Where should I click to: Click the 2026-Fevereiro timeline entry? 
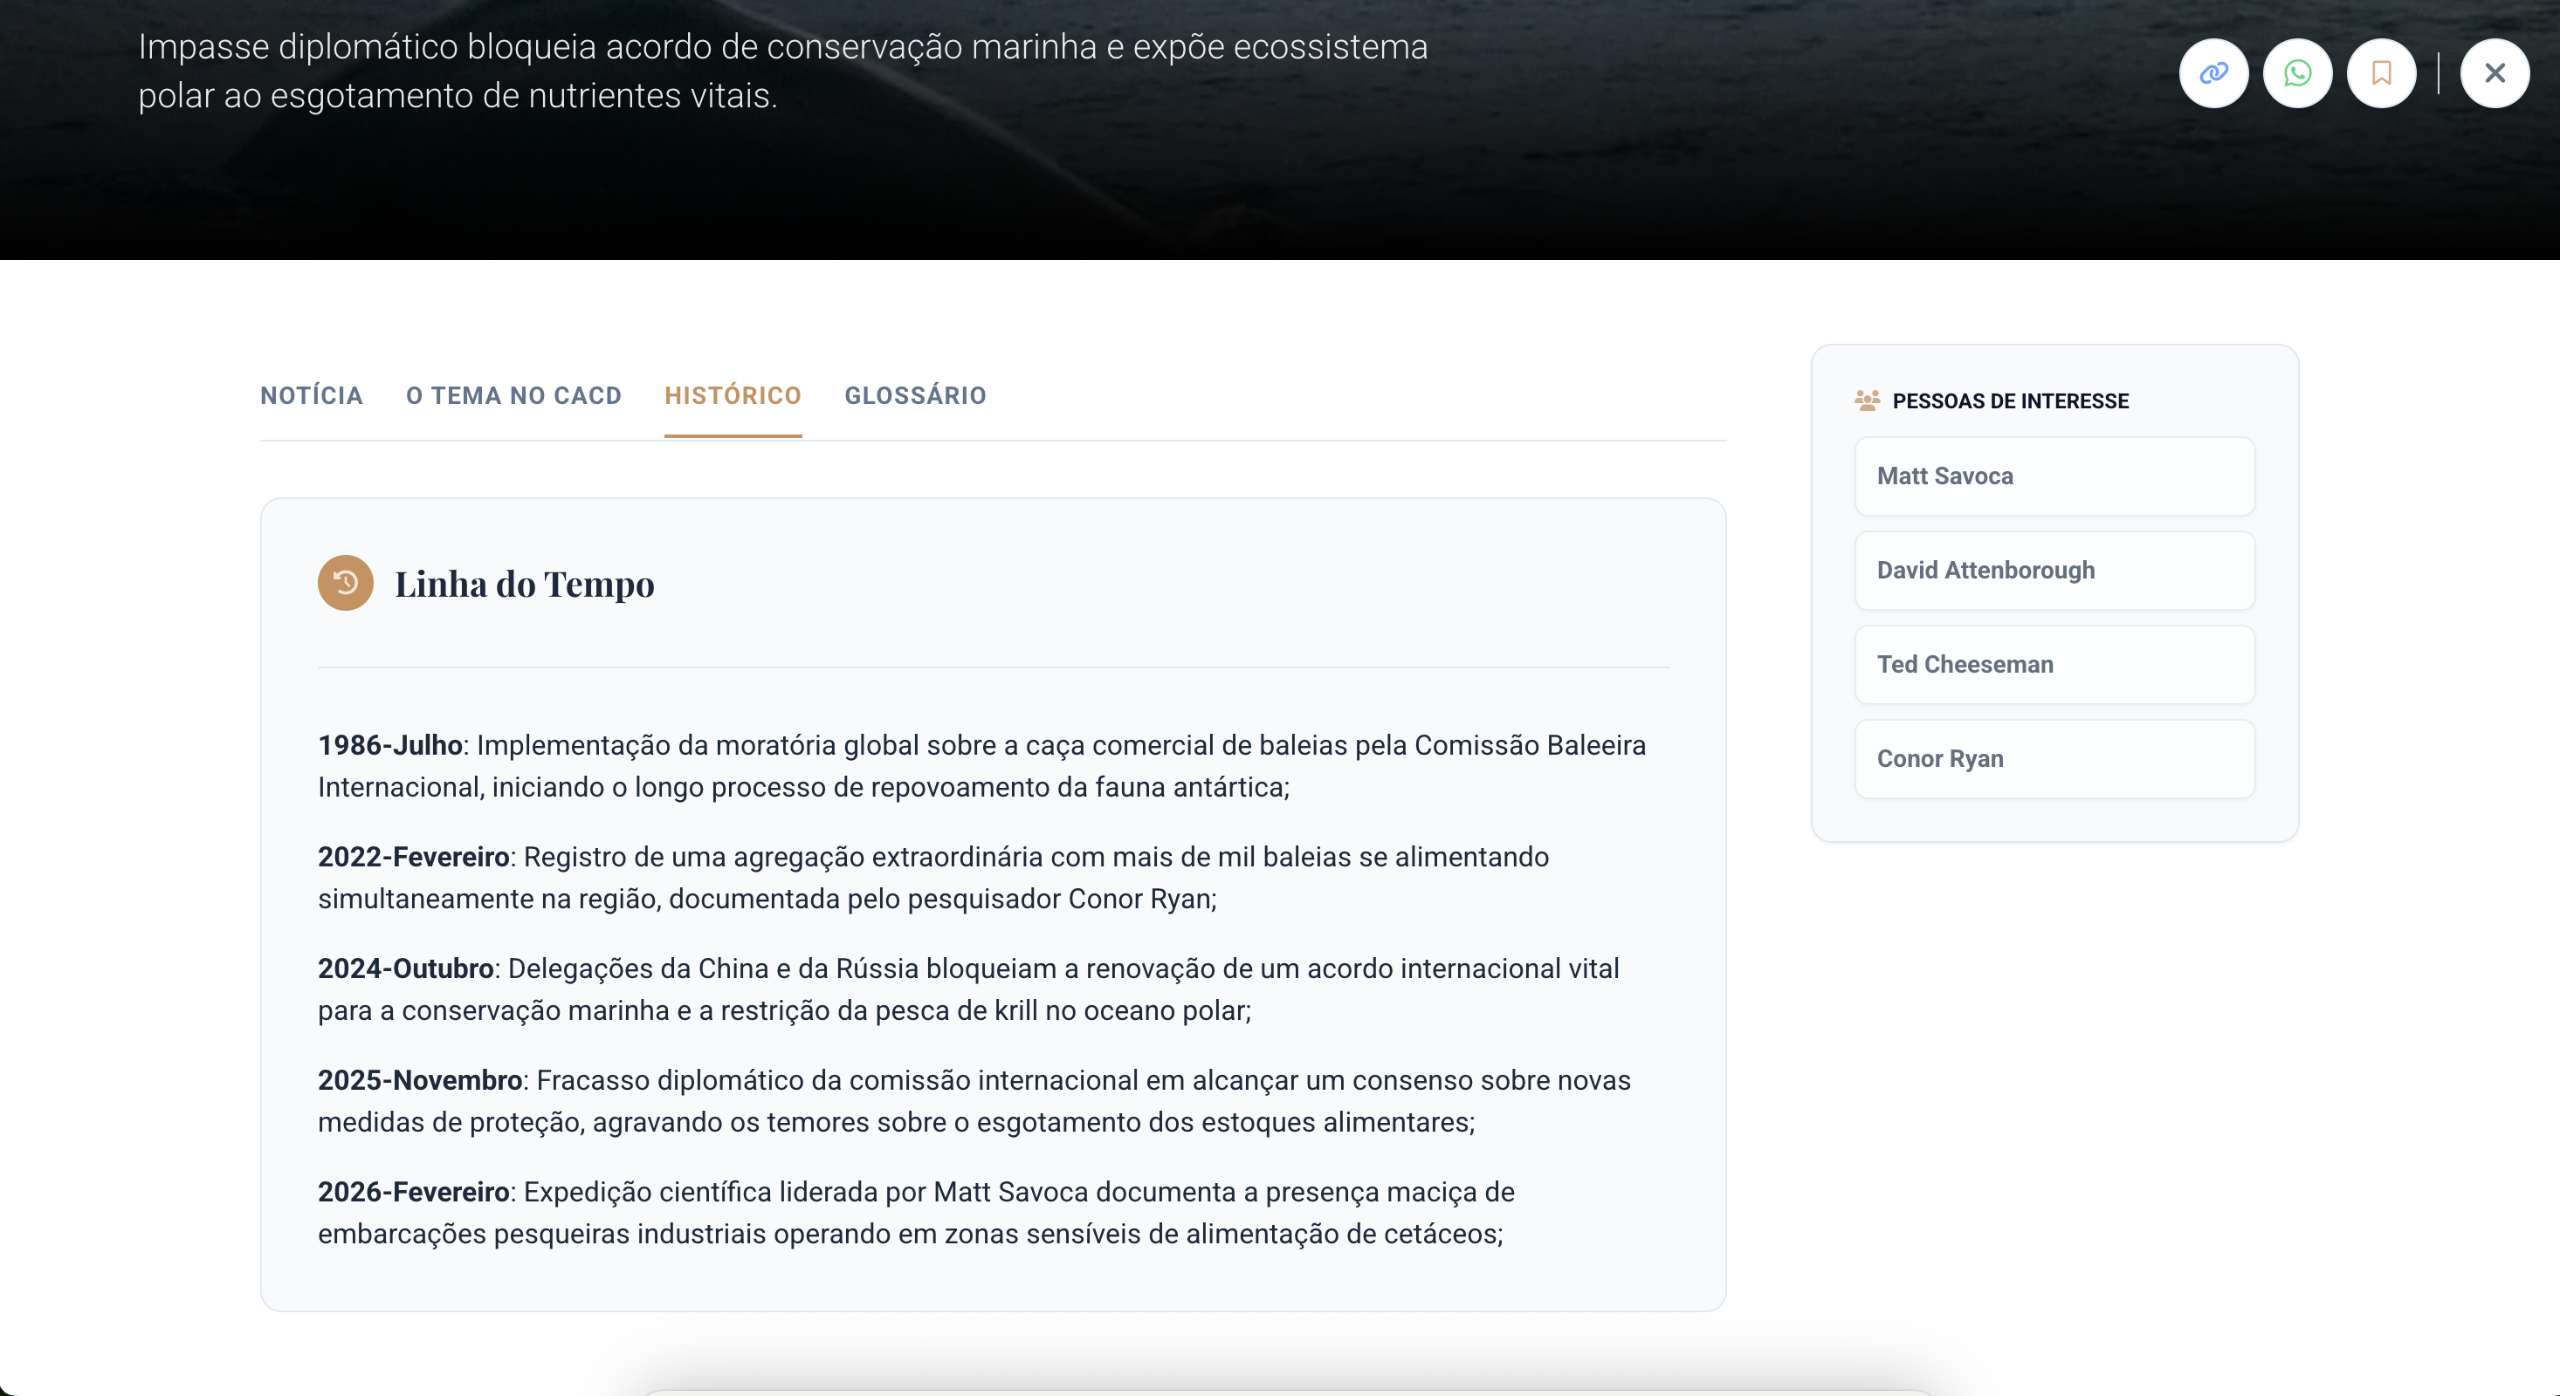coord(915,1213)
